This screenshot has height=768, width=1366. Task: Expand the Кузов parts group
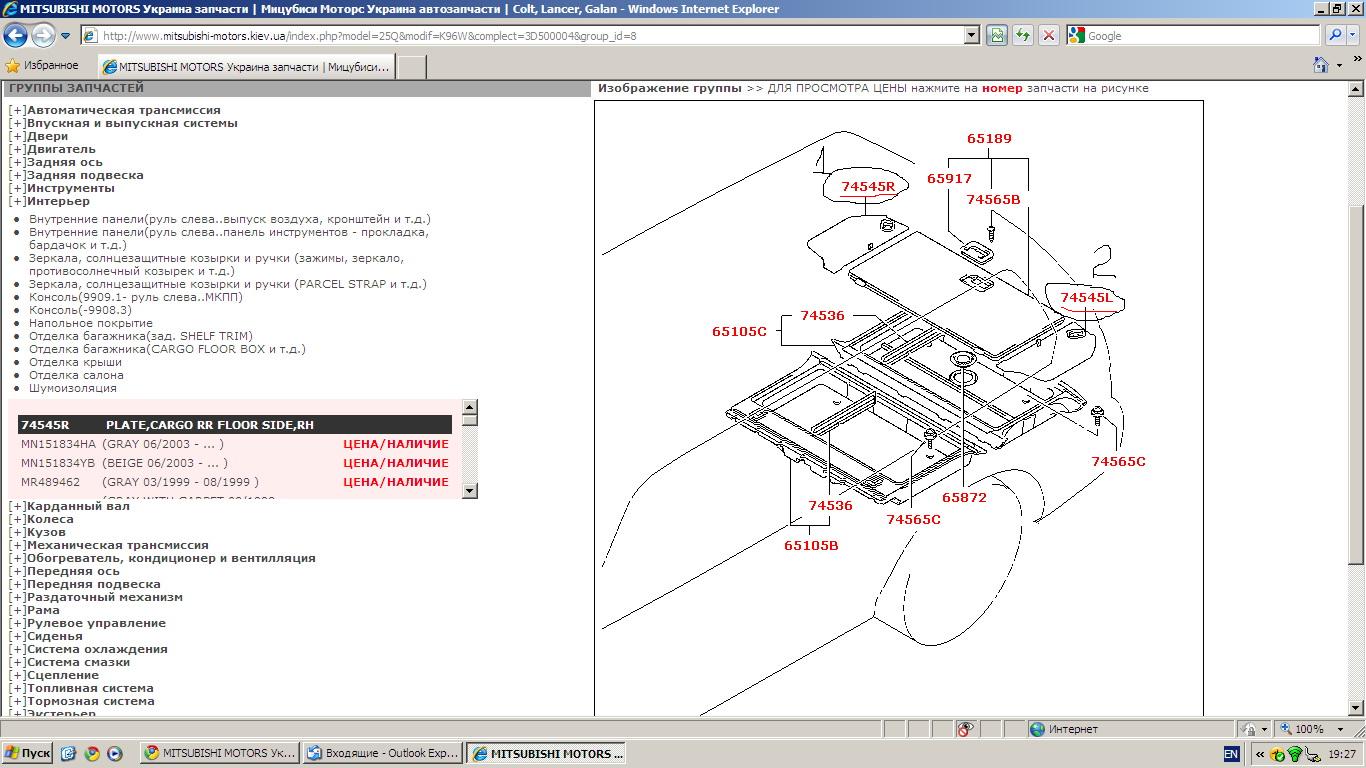tap(17, 533)
